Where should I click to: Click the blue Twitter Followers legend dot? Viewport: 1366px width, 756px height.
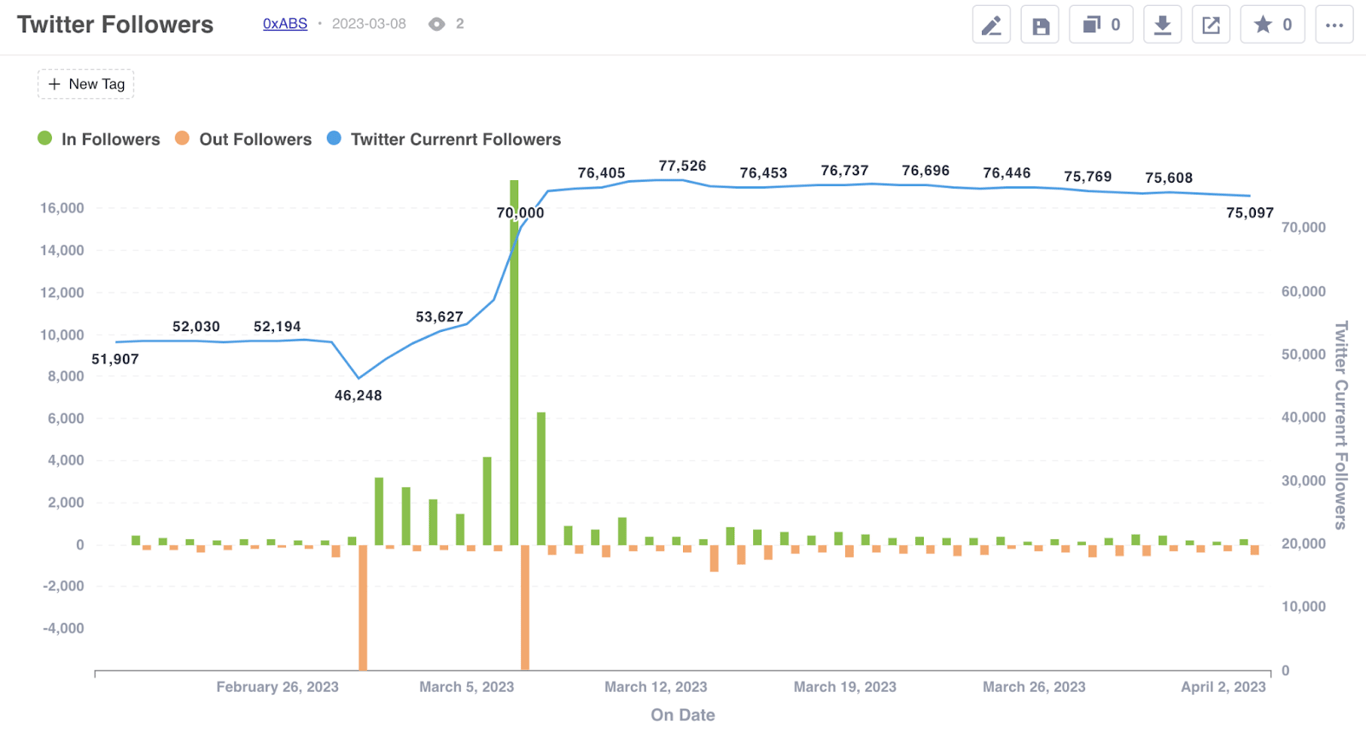click(x=335, y=139)
